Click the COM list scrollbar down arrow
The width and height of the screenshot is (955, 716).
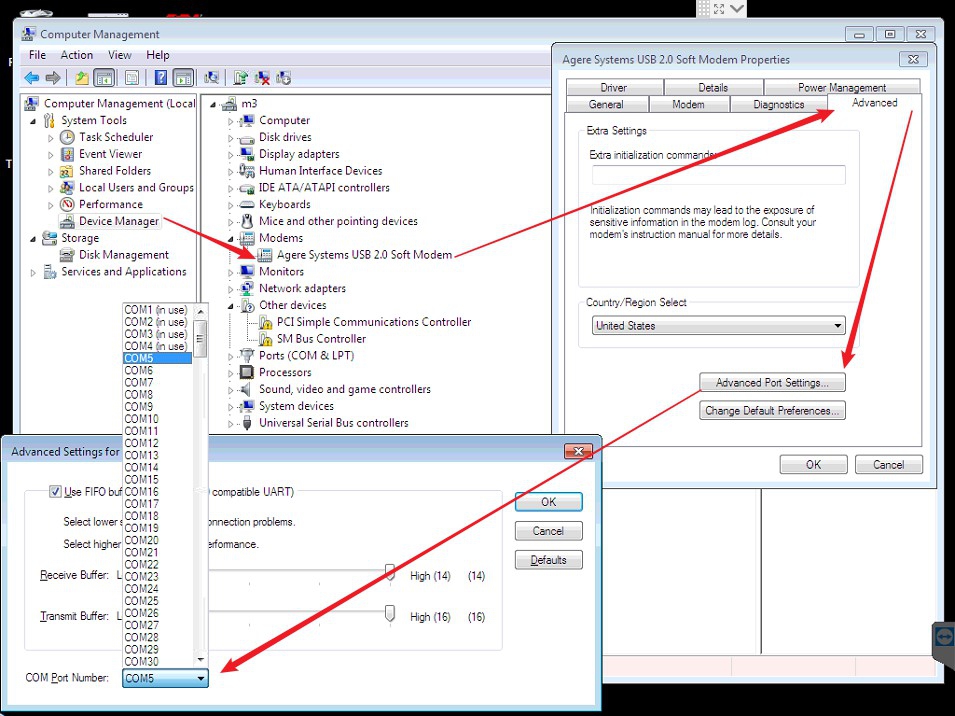tap(200, 660)
